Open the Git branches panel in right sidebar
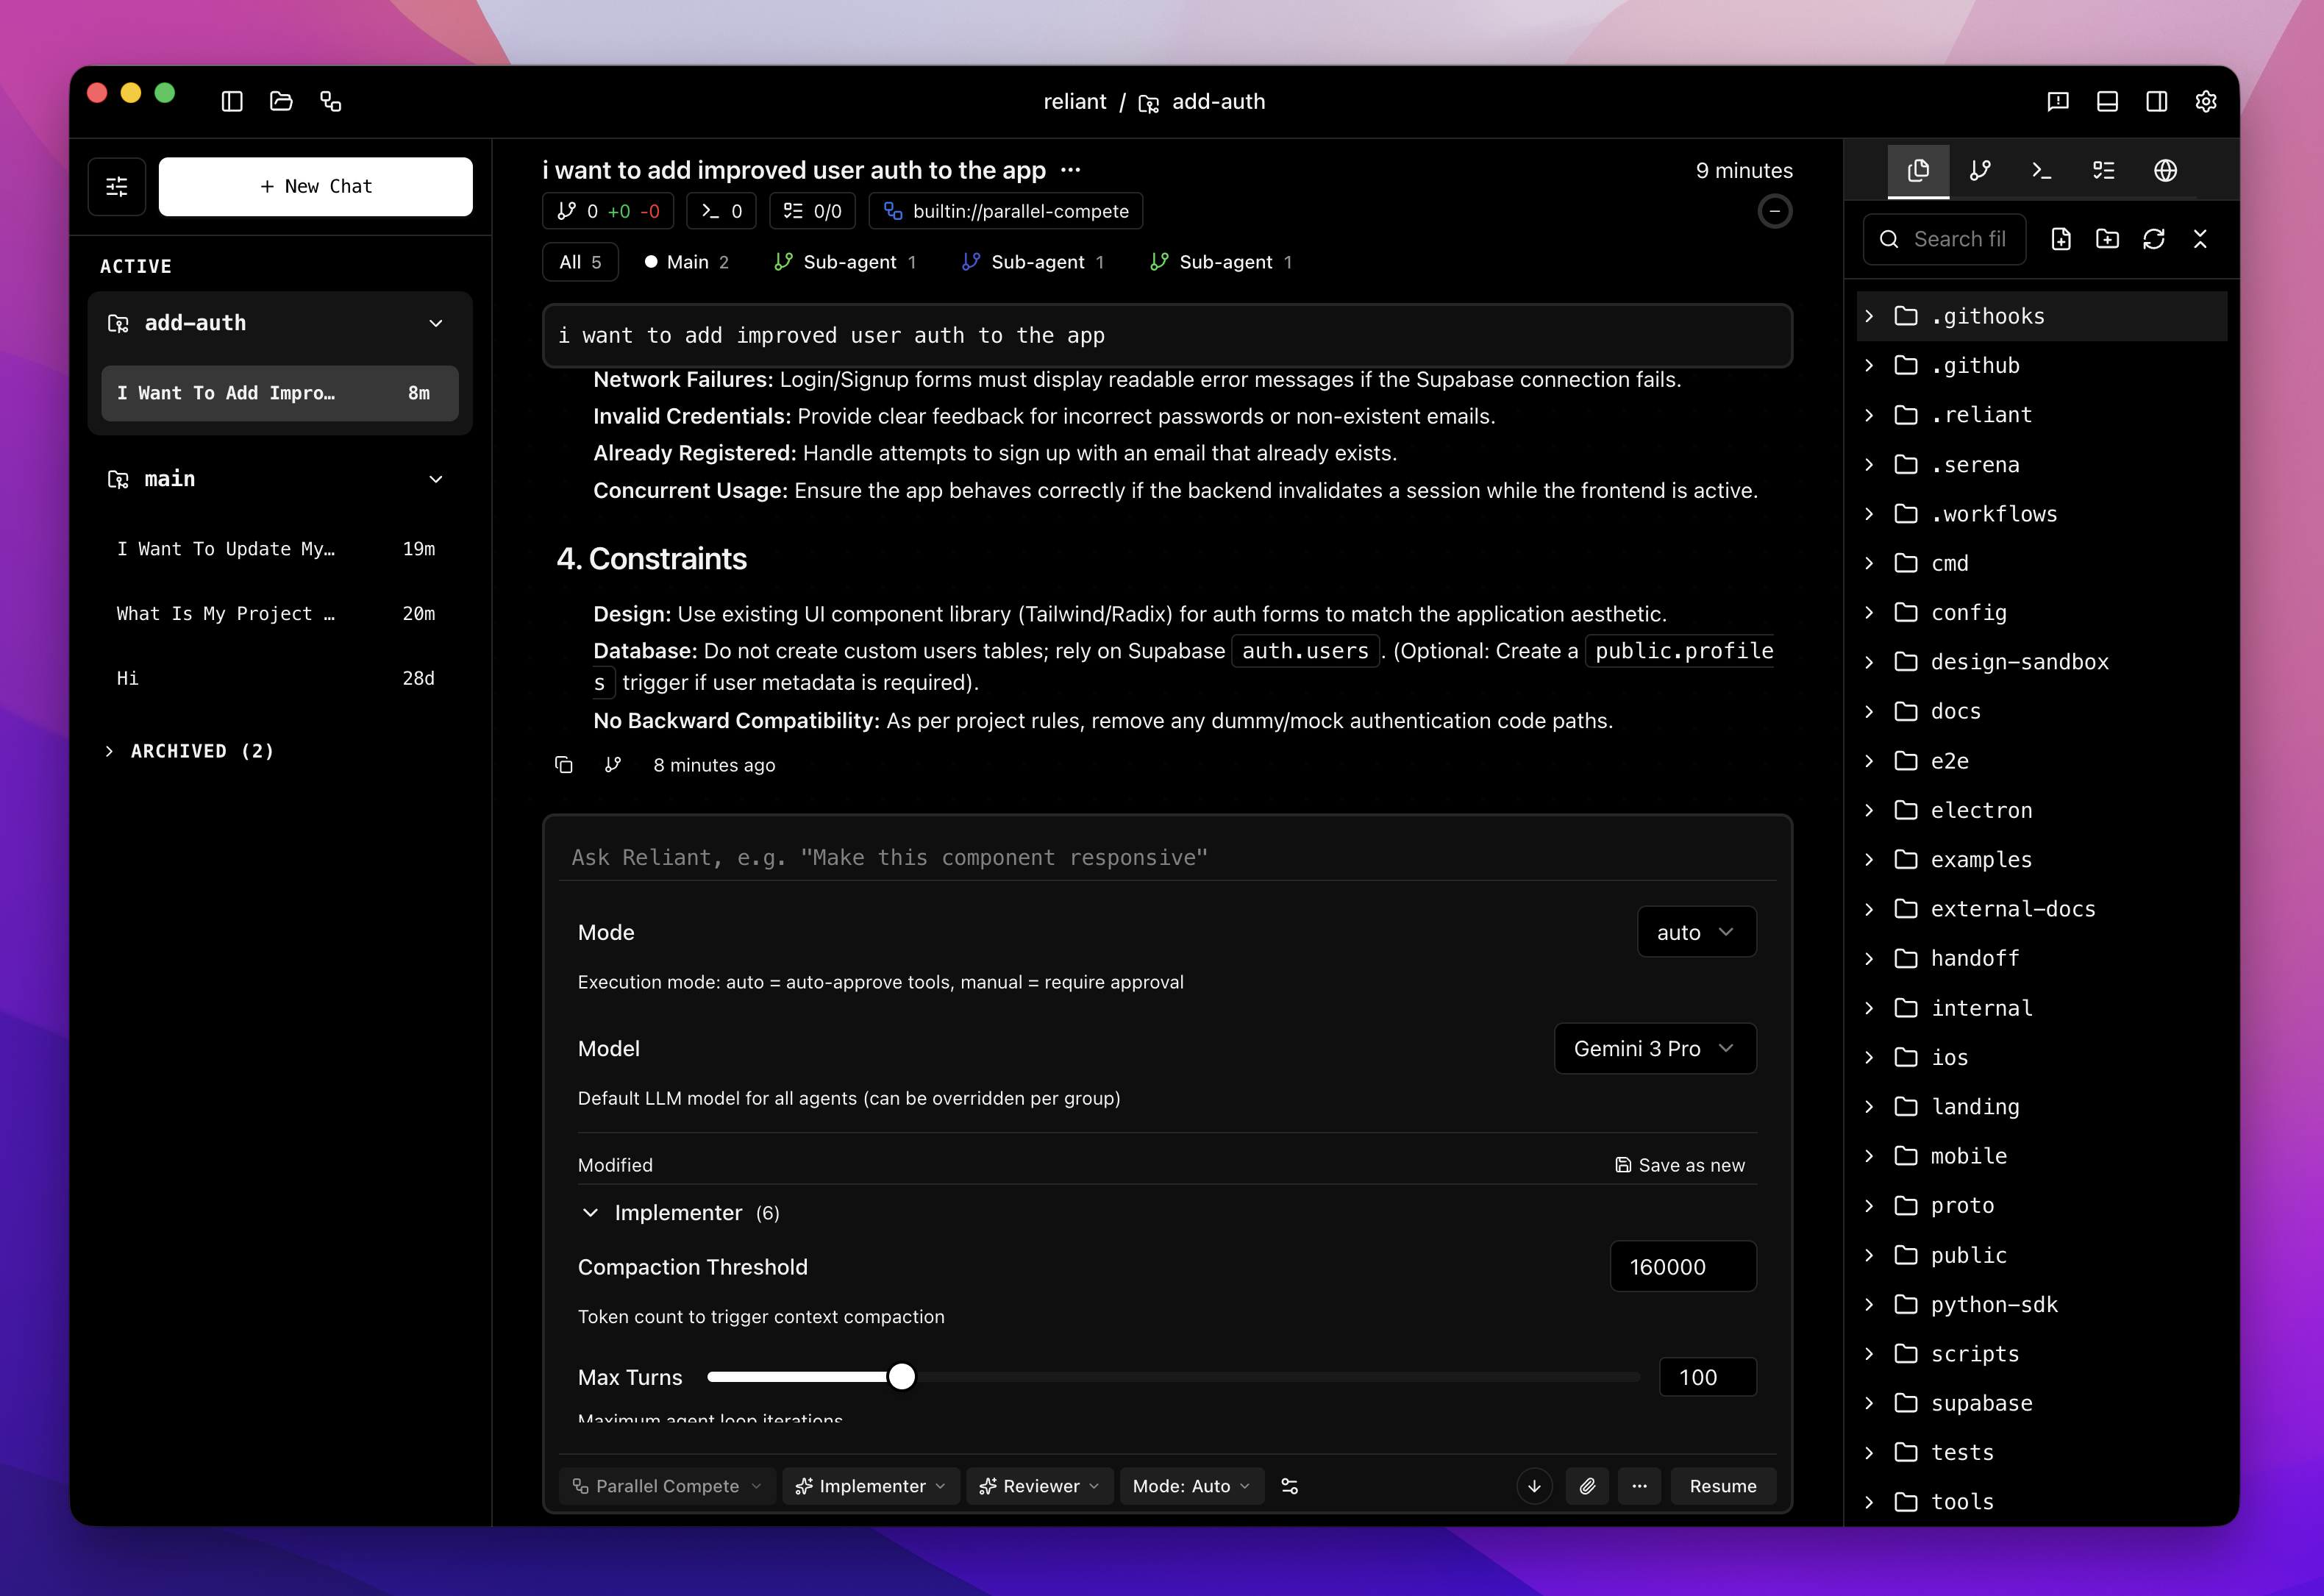The image size is (2324, 1596). coord(1979,170)
